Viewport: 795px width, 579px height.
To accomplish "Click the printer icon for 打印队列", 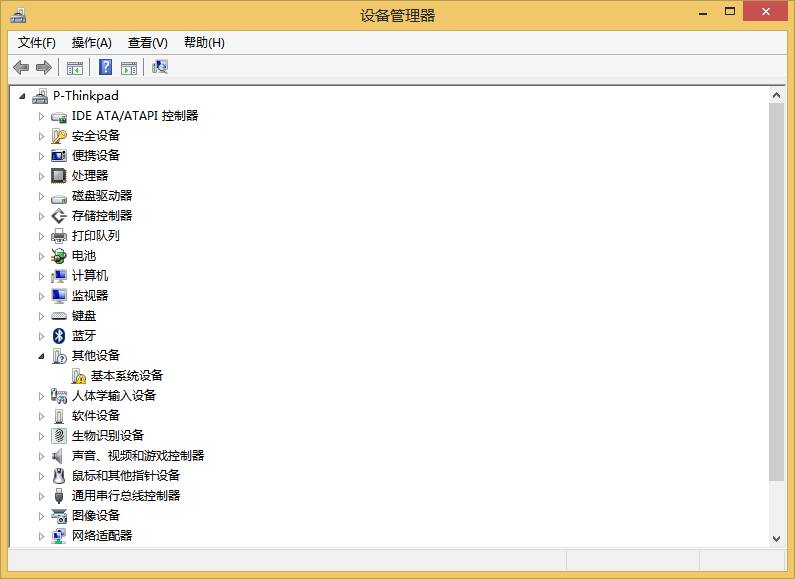I will tap(59, 236).
